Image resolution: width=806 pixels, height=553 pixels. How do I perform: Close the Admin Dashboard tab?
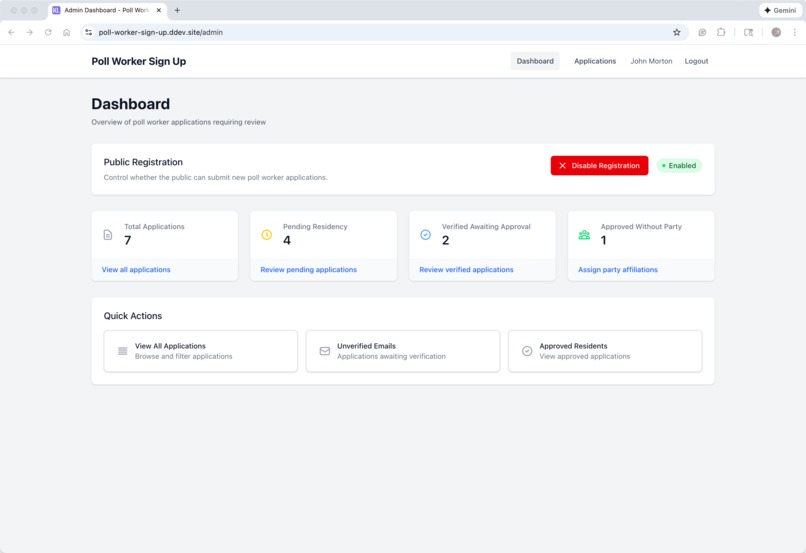tap(158, 10)
